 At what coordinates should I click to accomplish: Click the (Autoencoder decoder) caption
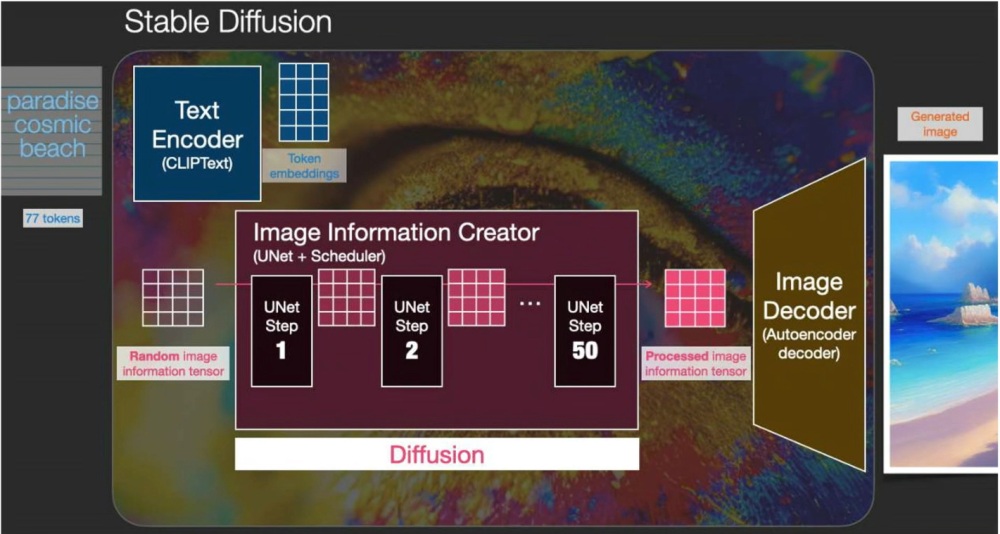809,344
